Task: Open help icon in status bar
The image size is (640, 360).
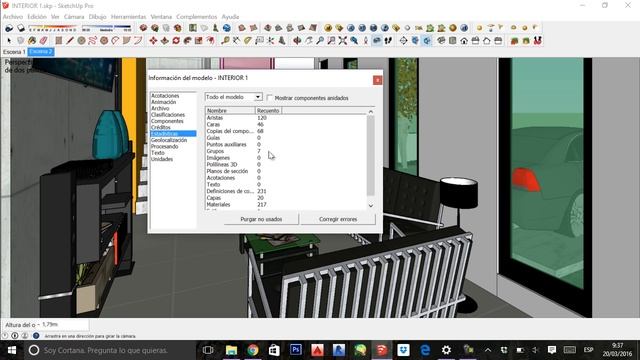Action: 36,336
